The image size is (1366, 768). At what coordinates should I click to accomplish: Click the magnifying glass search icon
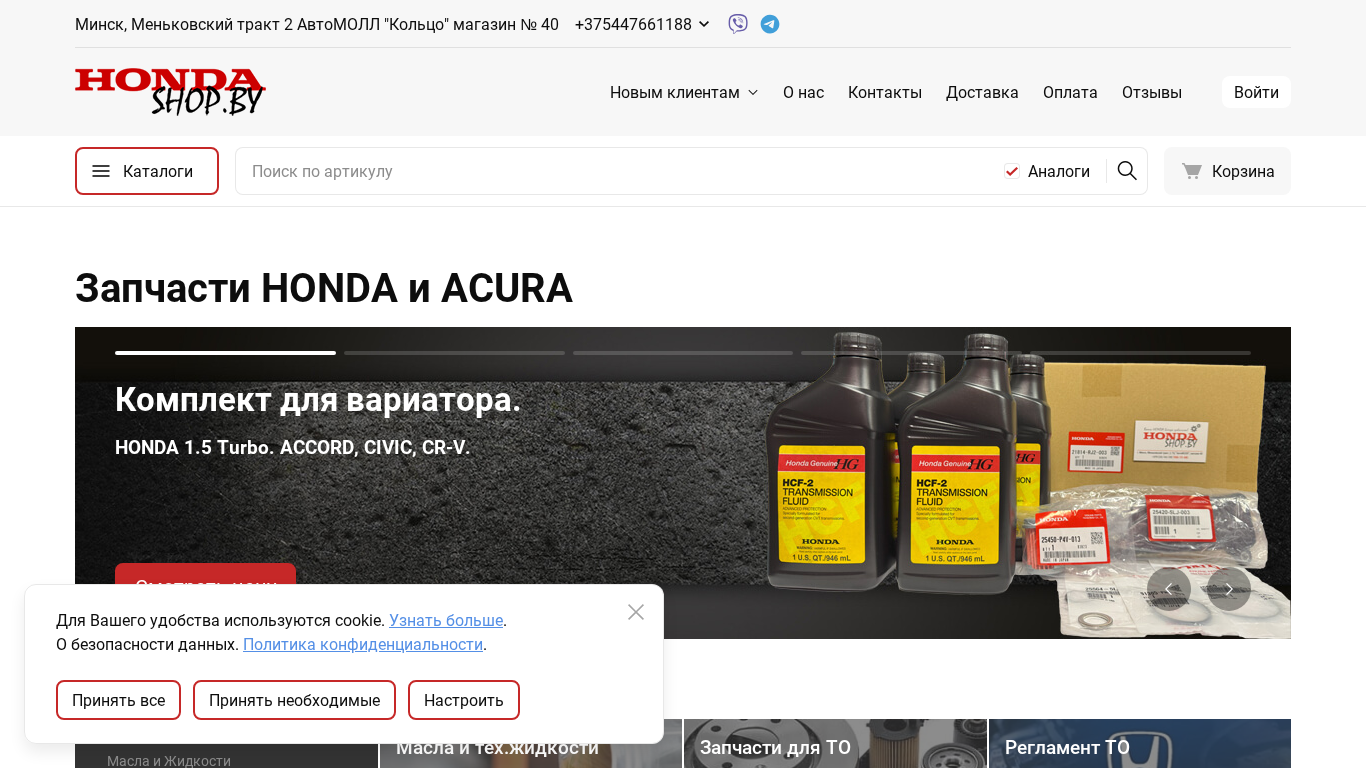click(x=1127, y=171)
